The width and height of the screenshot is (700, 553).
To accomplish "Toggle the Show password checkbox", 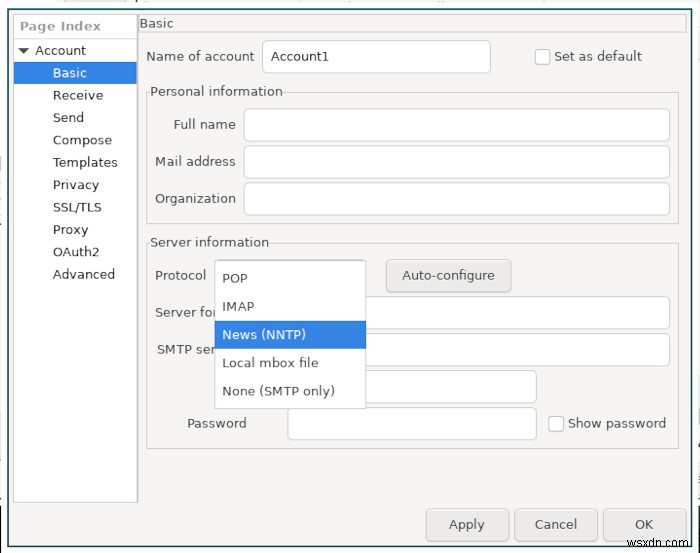I will (557, 424).
